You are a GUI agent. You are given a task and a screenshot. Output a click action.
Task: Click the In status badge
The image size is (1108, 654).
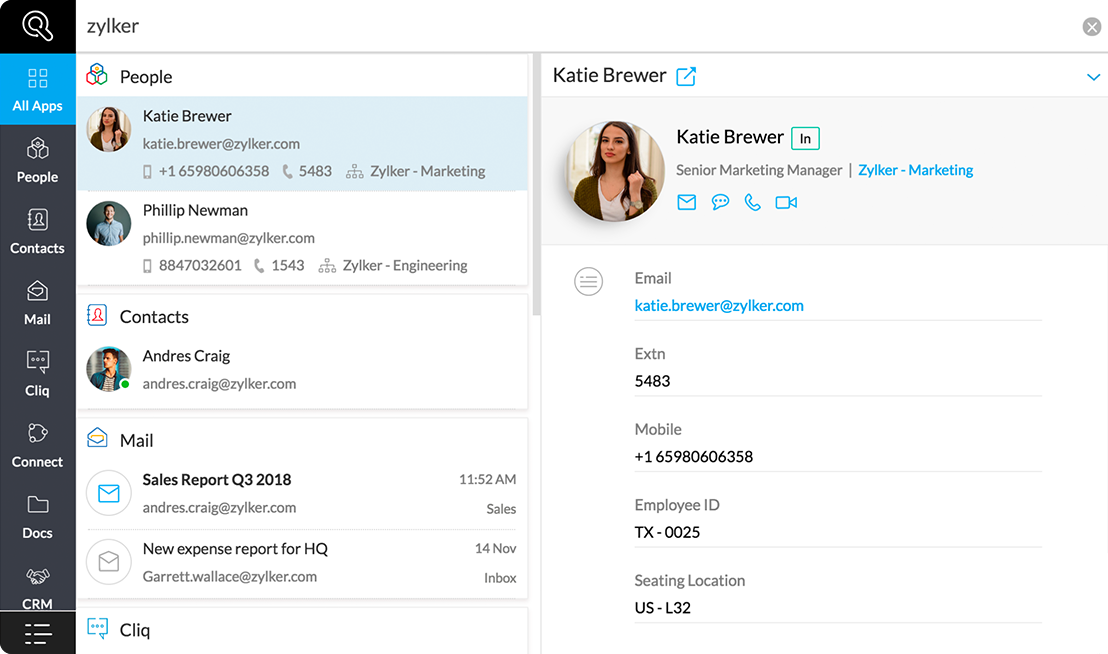click(x=805, y=138)
